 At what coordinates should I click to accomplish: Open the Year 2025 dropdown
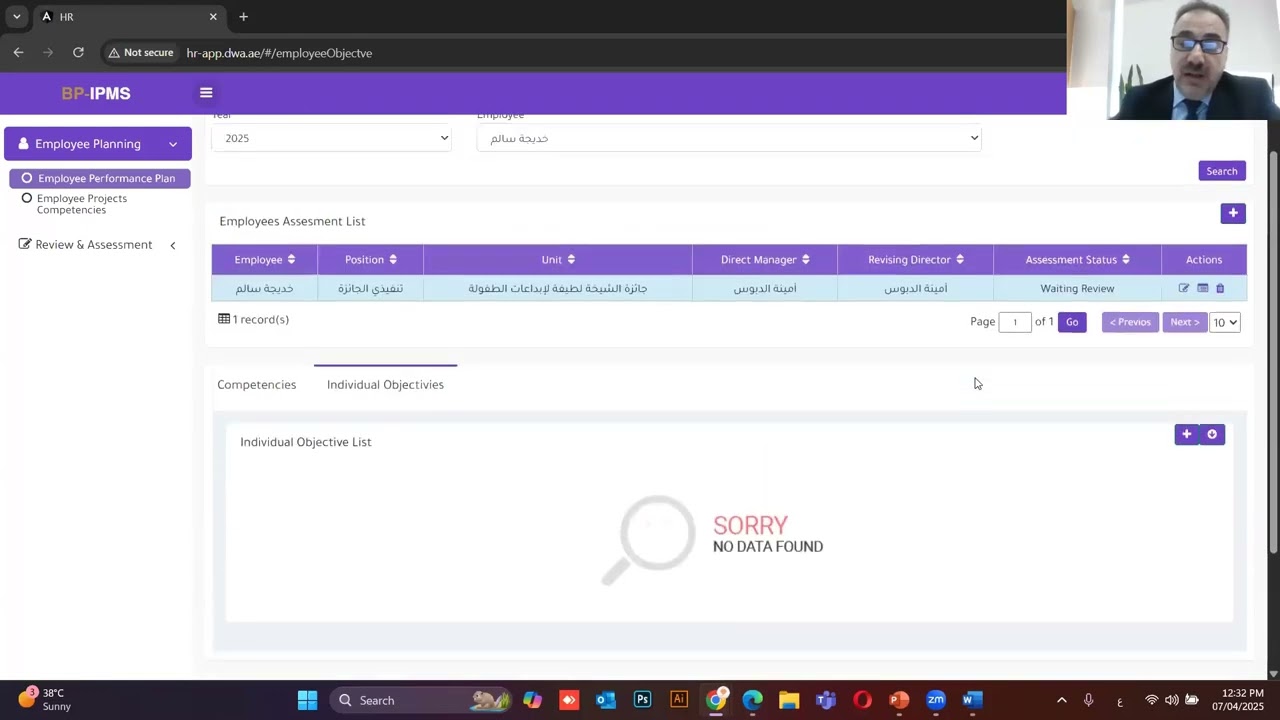(332, 138)
